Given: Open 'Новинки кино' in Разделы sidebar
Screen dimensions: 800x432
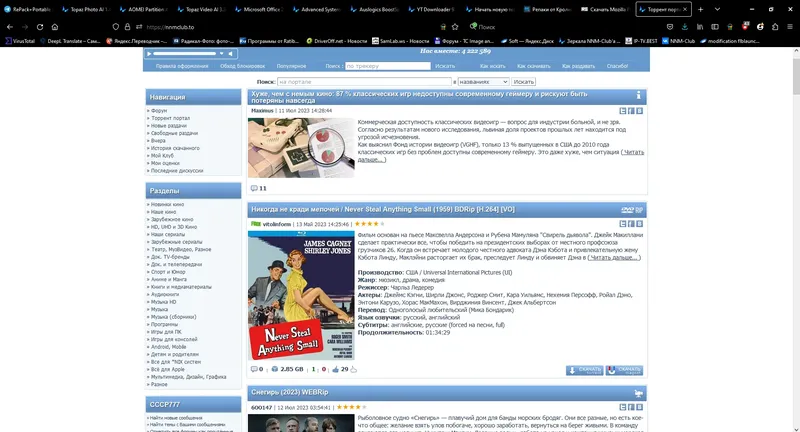Looking at the screenshot, I should (x=167, y=204).
